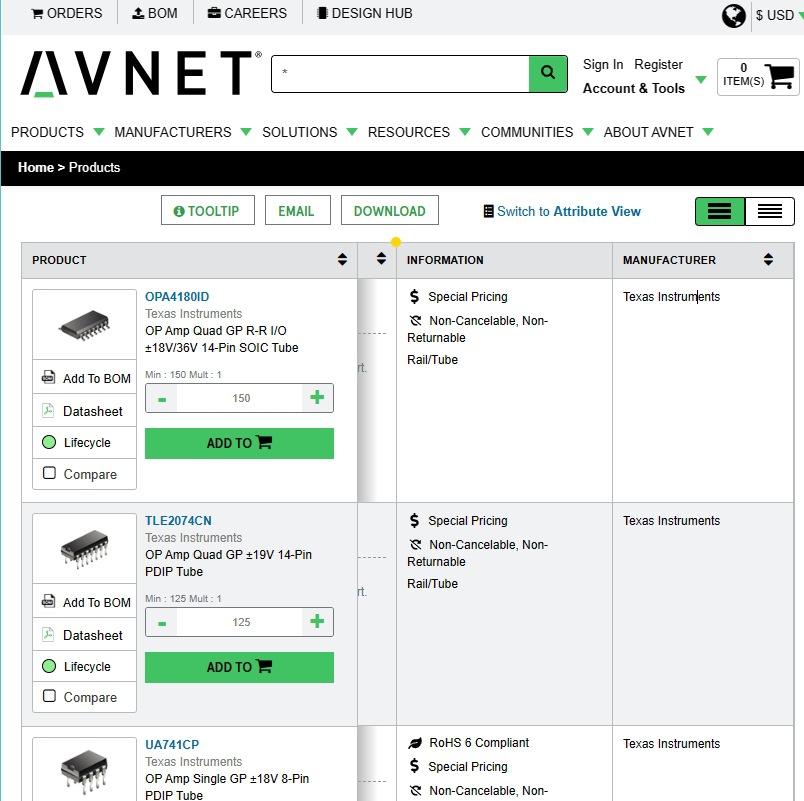Click the Special Pricing dollar icon for OPA4180ID
This screenshot has height=801, width=804.
click(414, 296)
